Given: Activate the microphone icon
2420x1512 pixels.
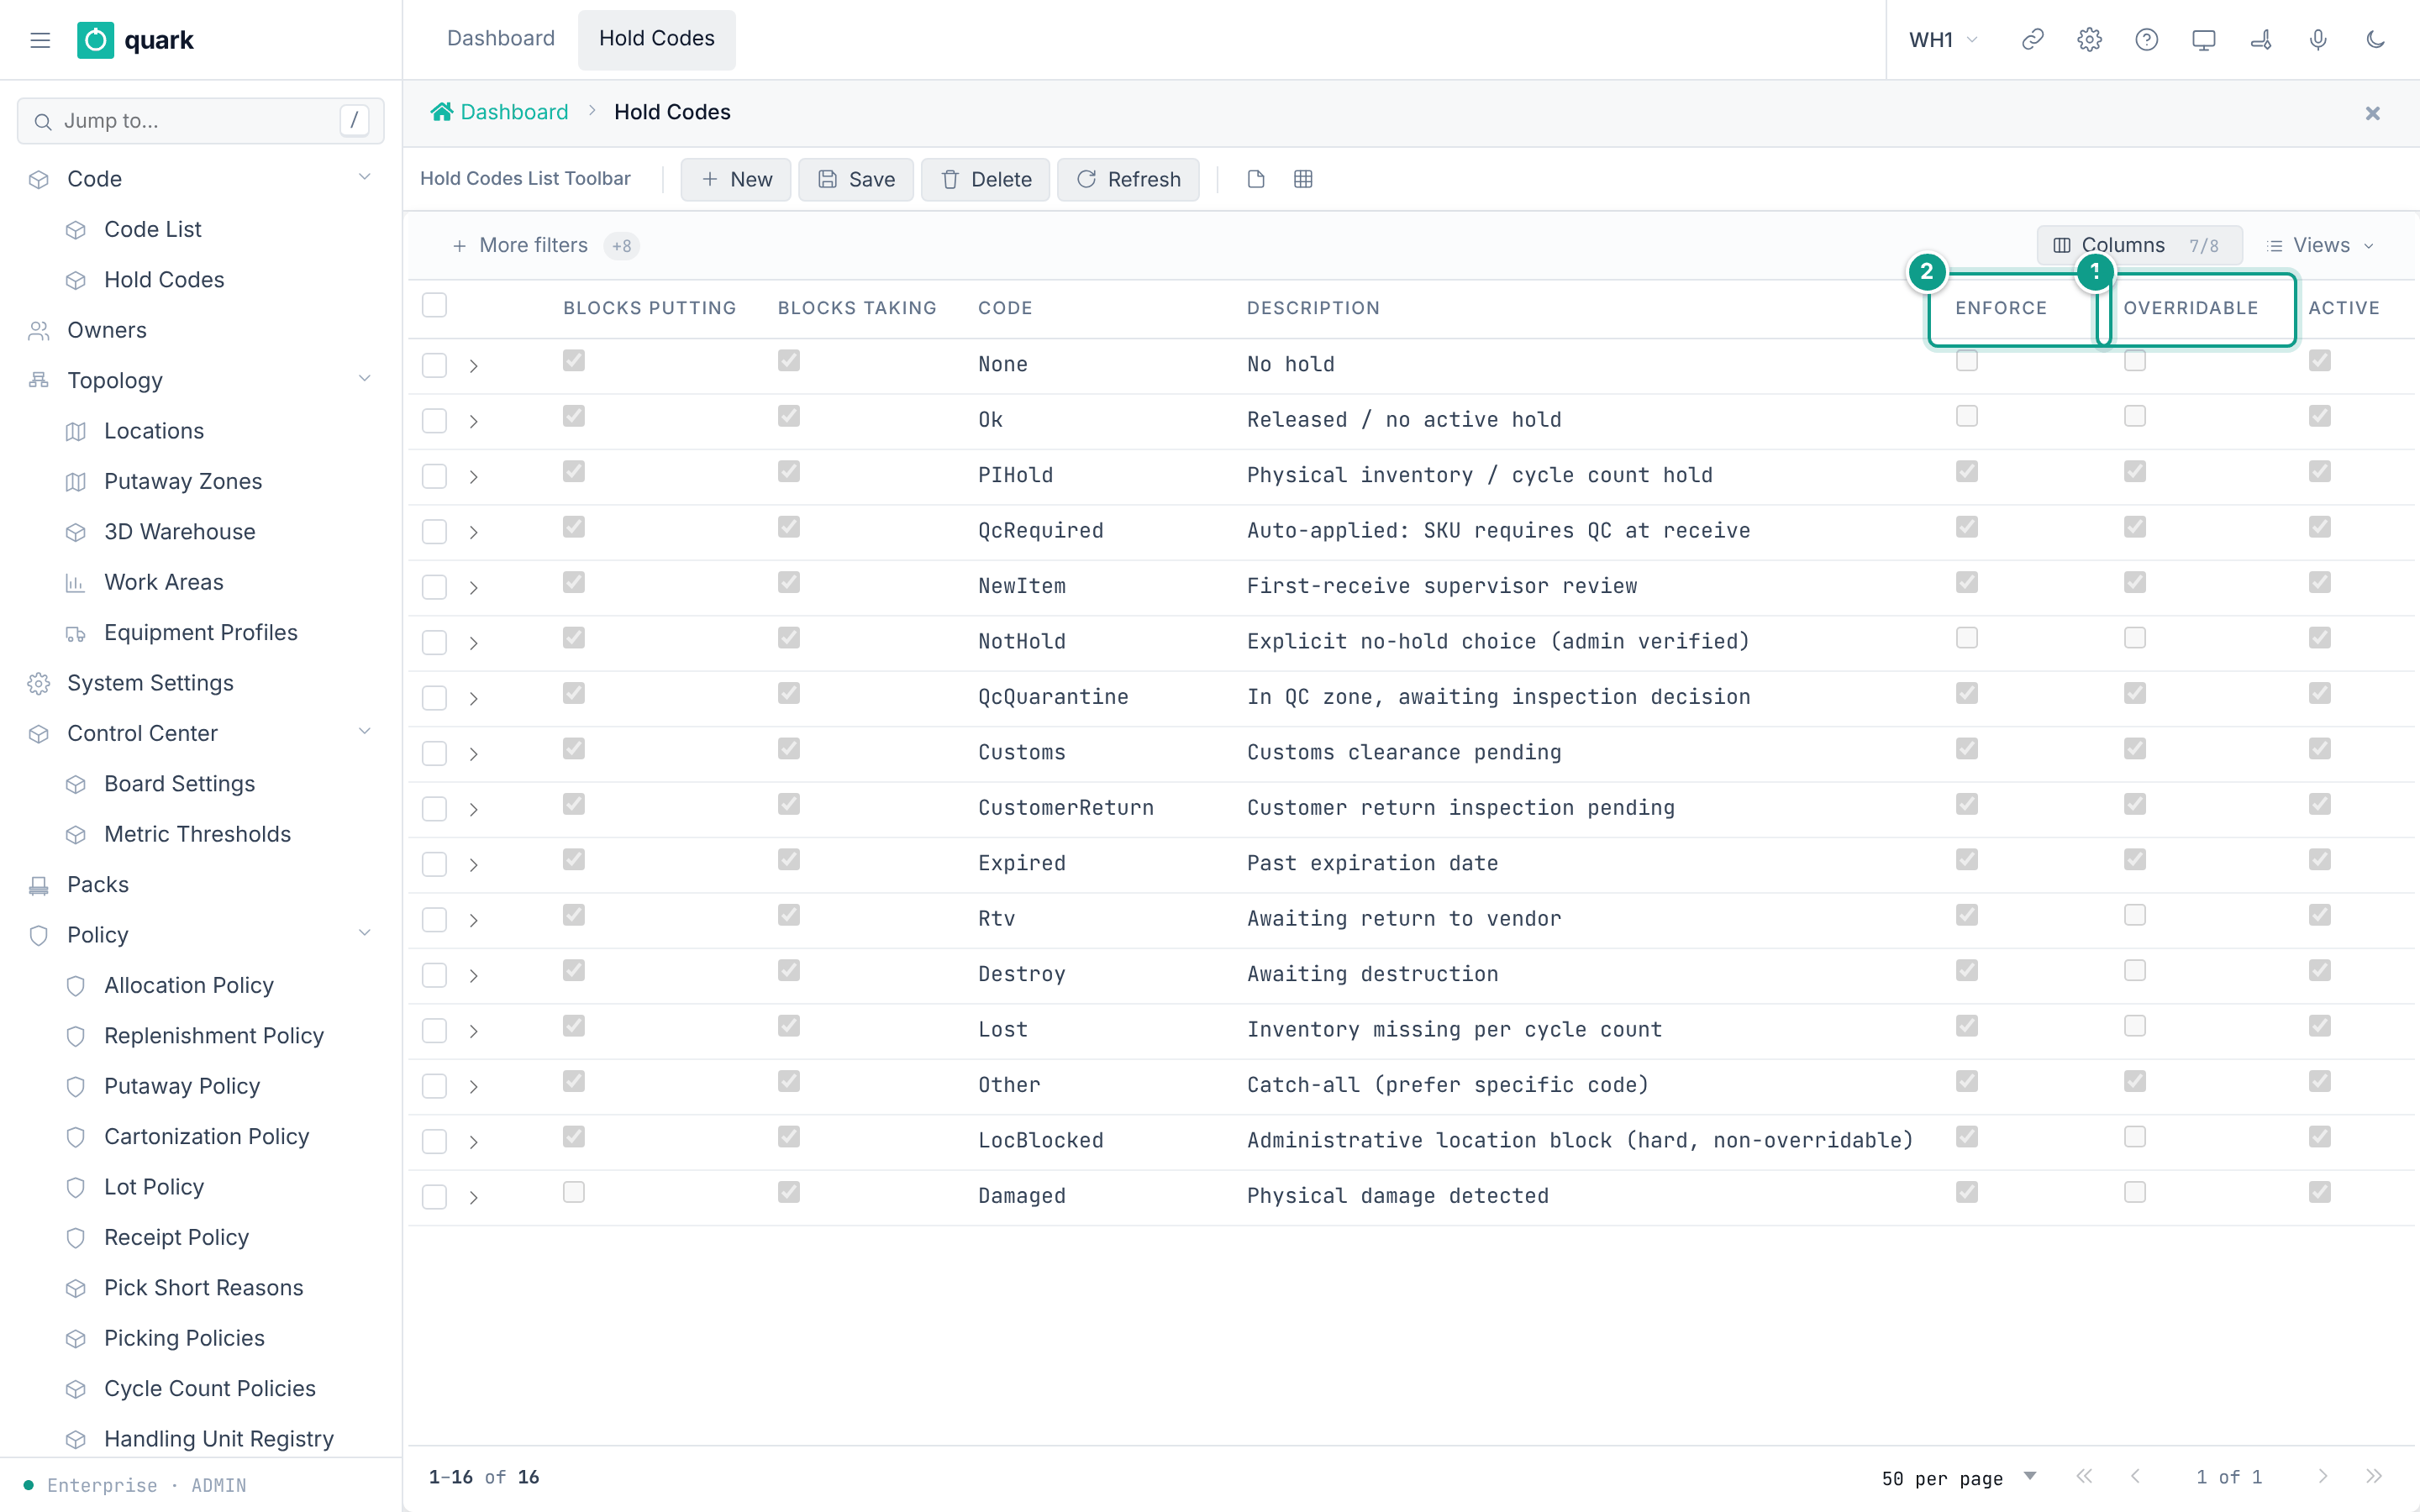Looking at the screenshot, I should pyautogui.click(x=2318, y=40).
